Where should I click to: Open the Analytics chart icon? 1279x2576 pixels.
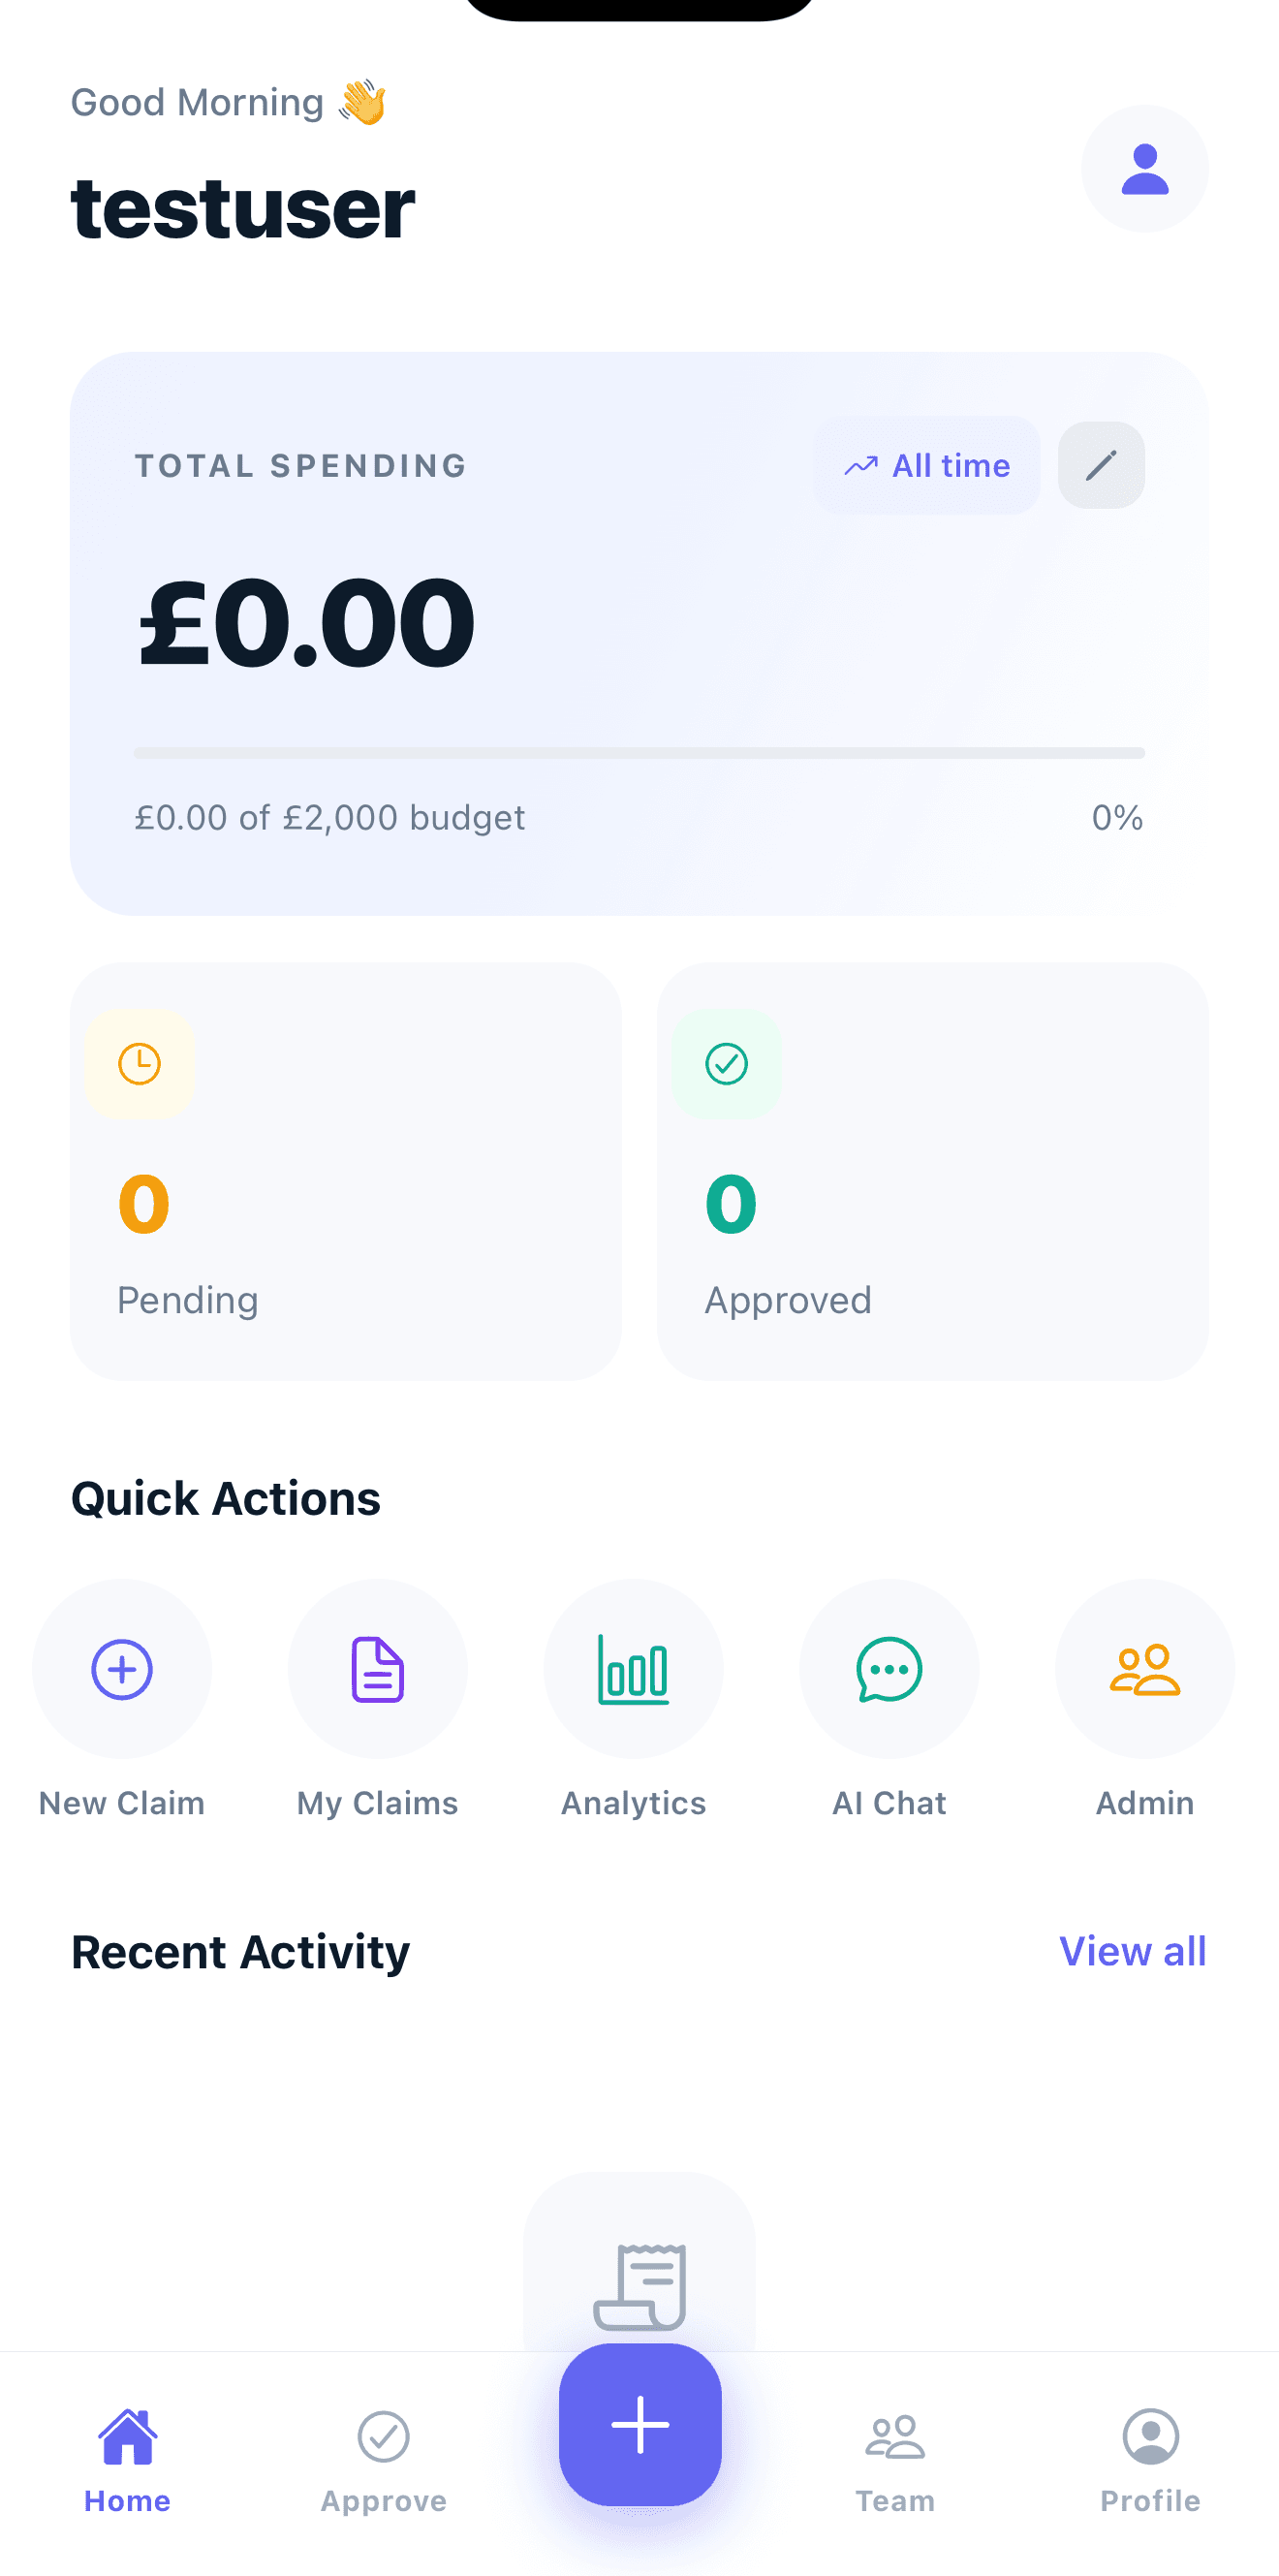coord(633,1669)
